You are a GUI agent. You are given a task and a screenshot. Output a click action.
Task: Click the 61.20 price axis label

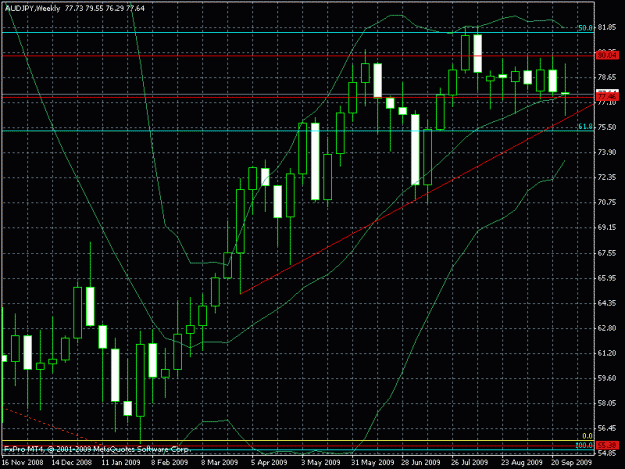607,353
